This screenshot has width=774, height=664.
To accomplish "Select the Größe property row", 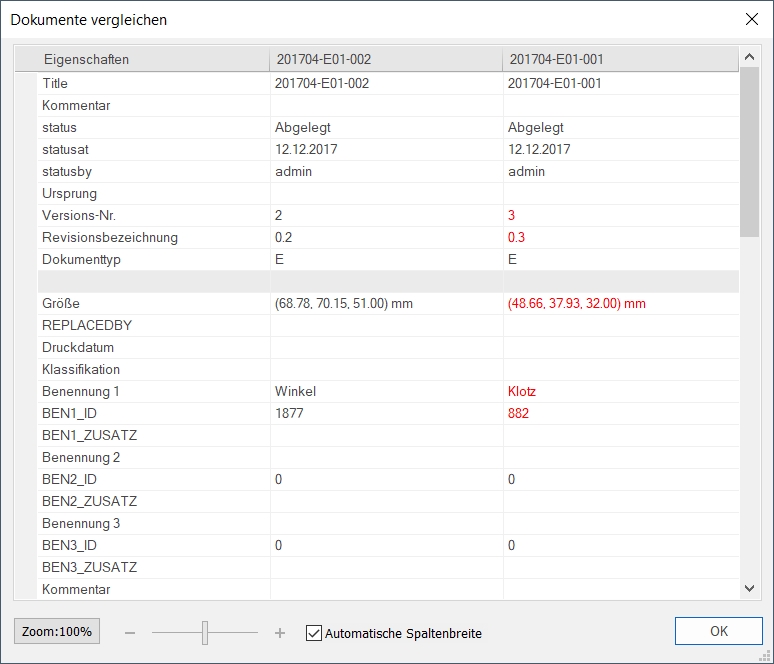I will pyautogui.click(x=61, y=304).
